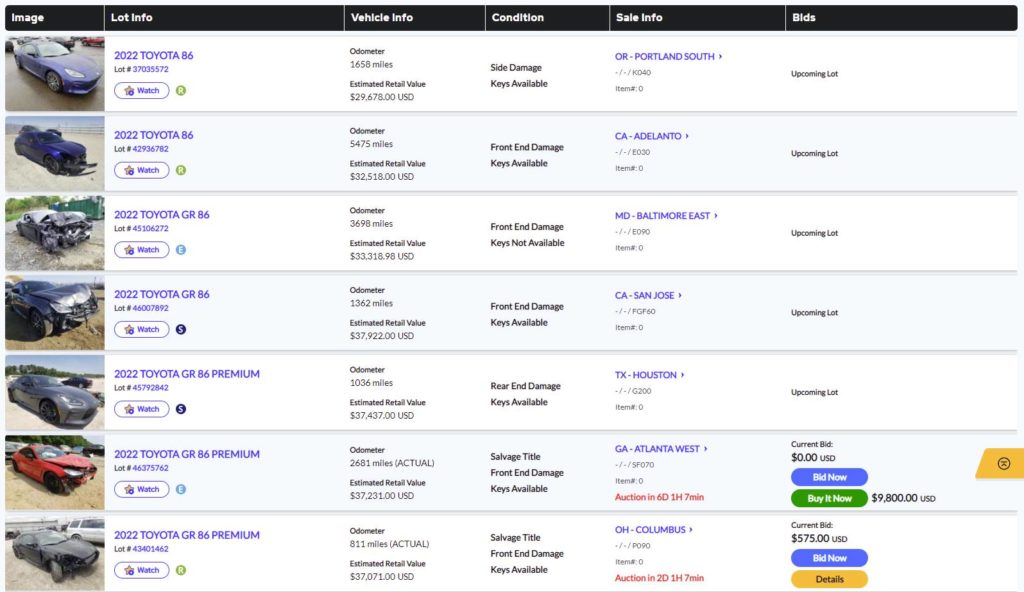Watch lot 37035572 Toyota 86
Screen dimensions: 1024x592
[x=142, y=90]
